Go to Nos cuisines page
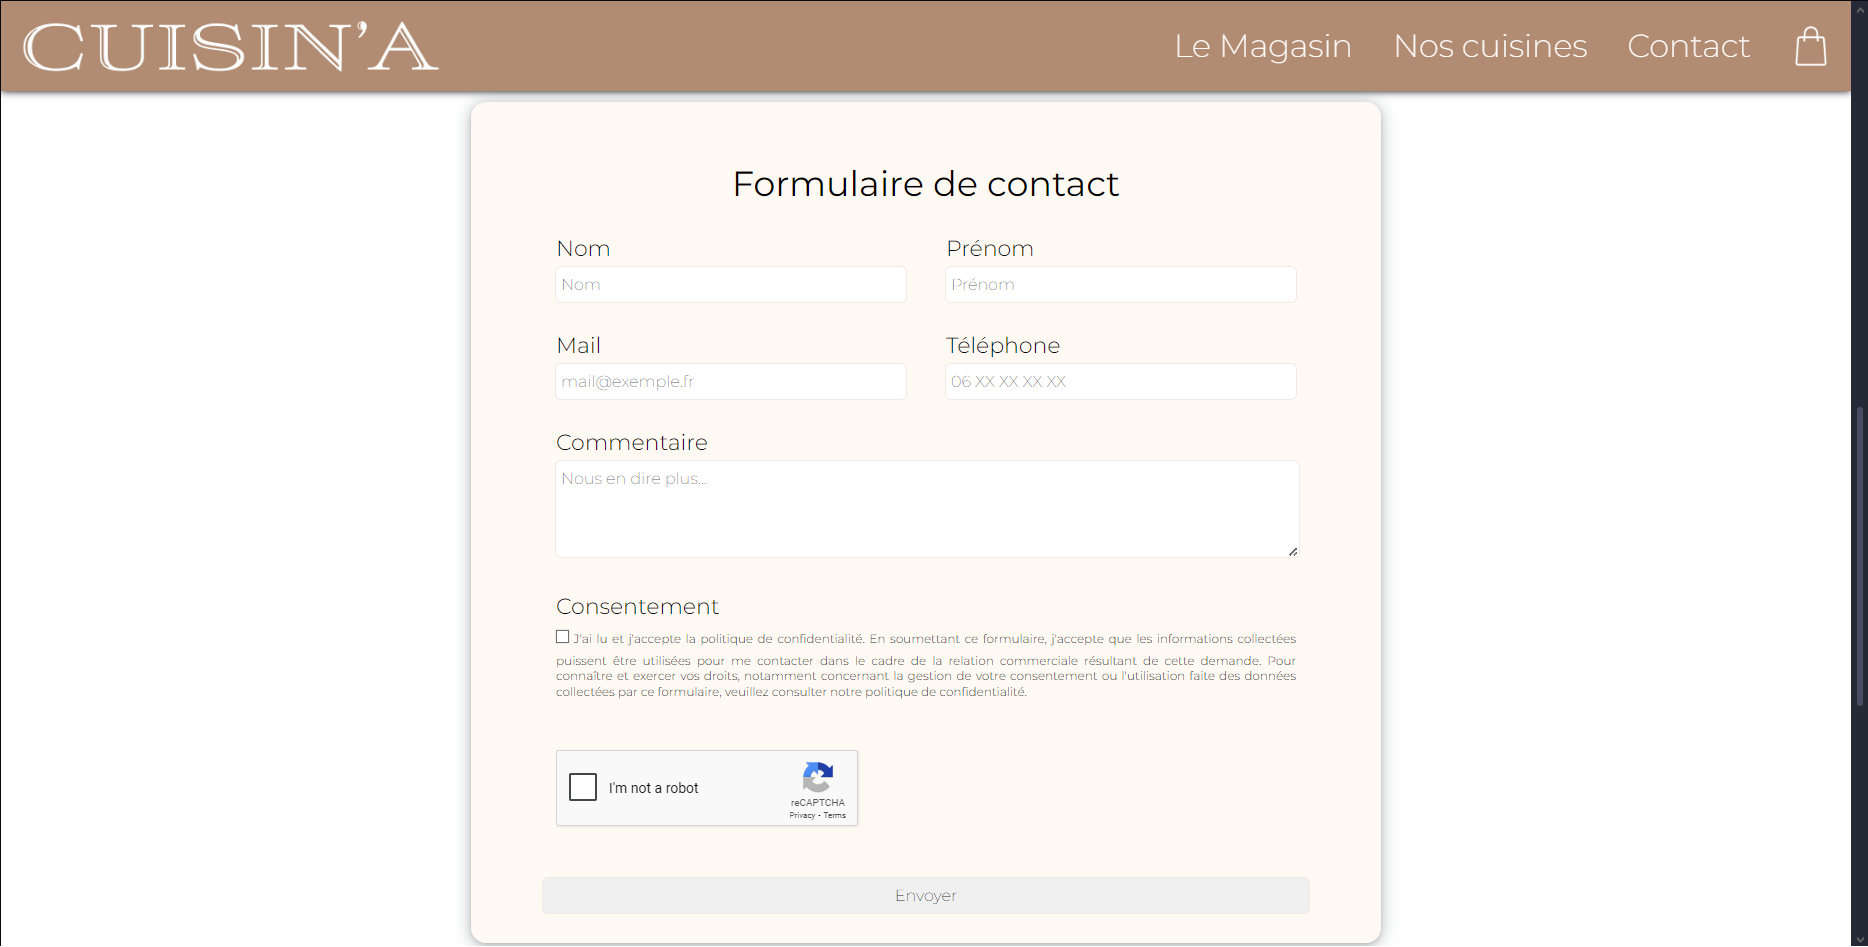Image resolution: width=1868 pixels, height=947 pixels. tap(1490, 46)
